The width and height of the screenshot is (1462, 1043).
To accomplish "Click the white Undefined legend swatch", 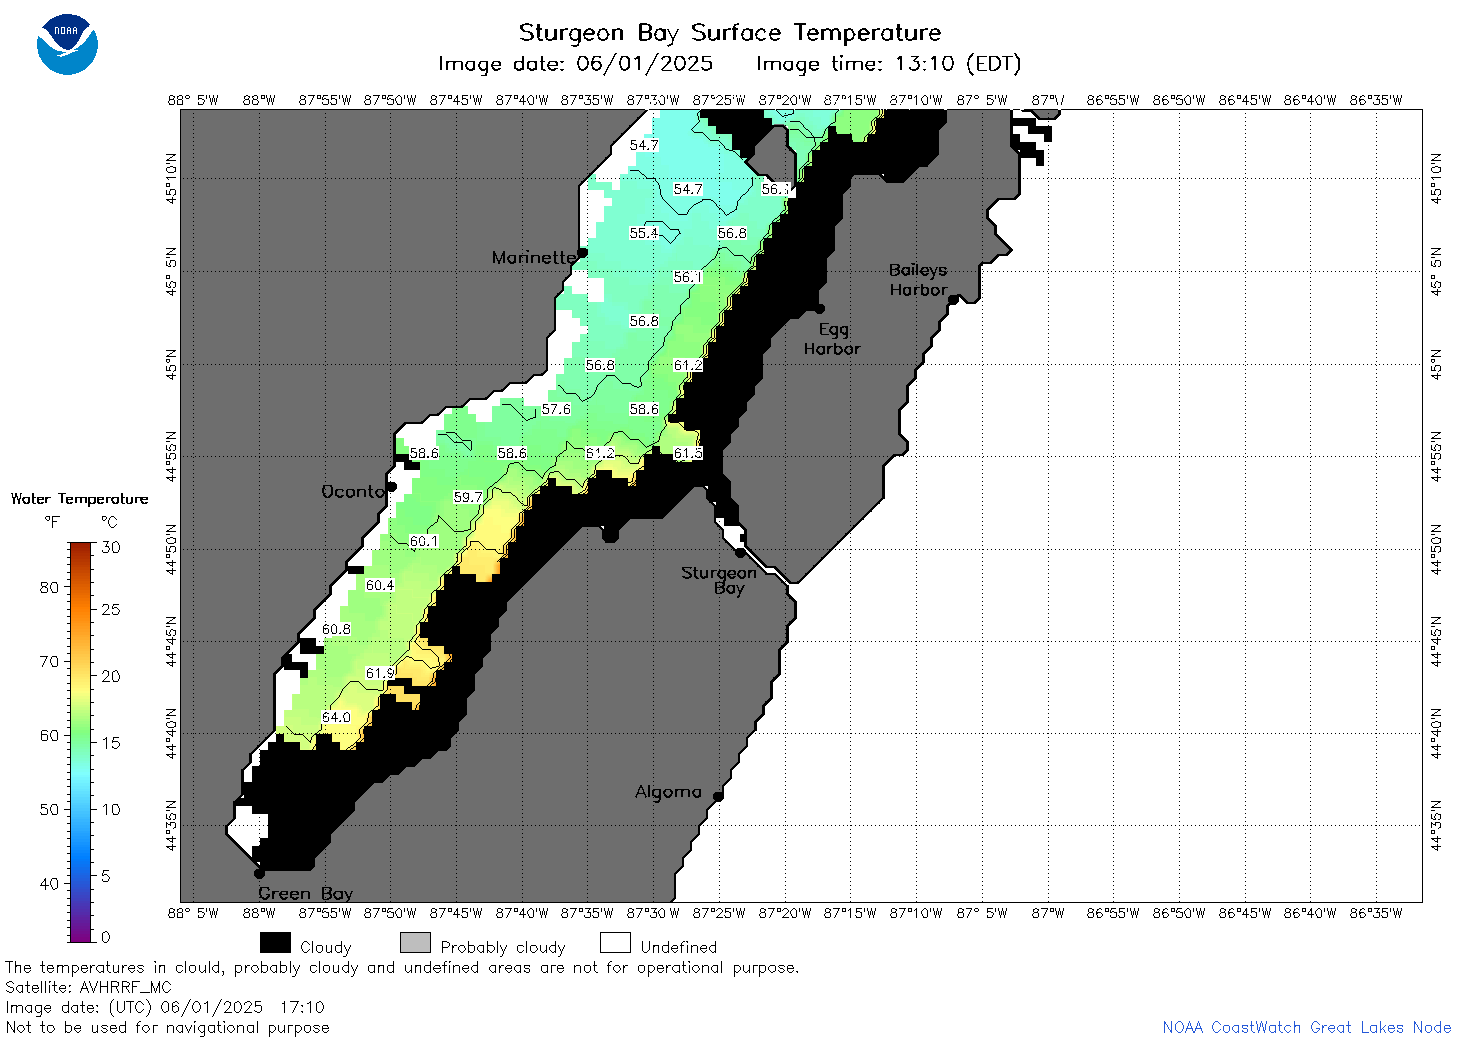I will (615, 943).
